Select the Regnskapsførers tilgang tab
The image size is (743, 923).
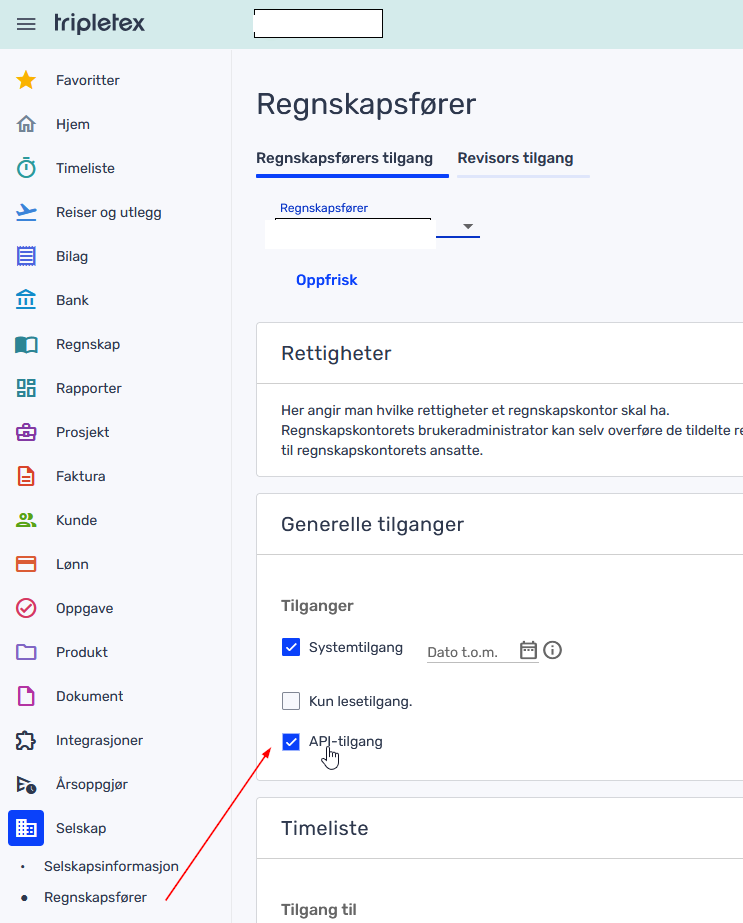(344, 158)
